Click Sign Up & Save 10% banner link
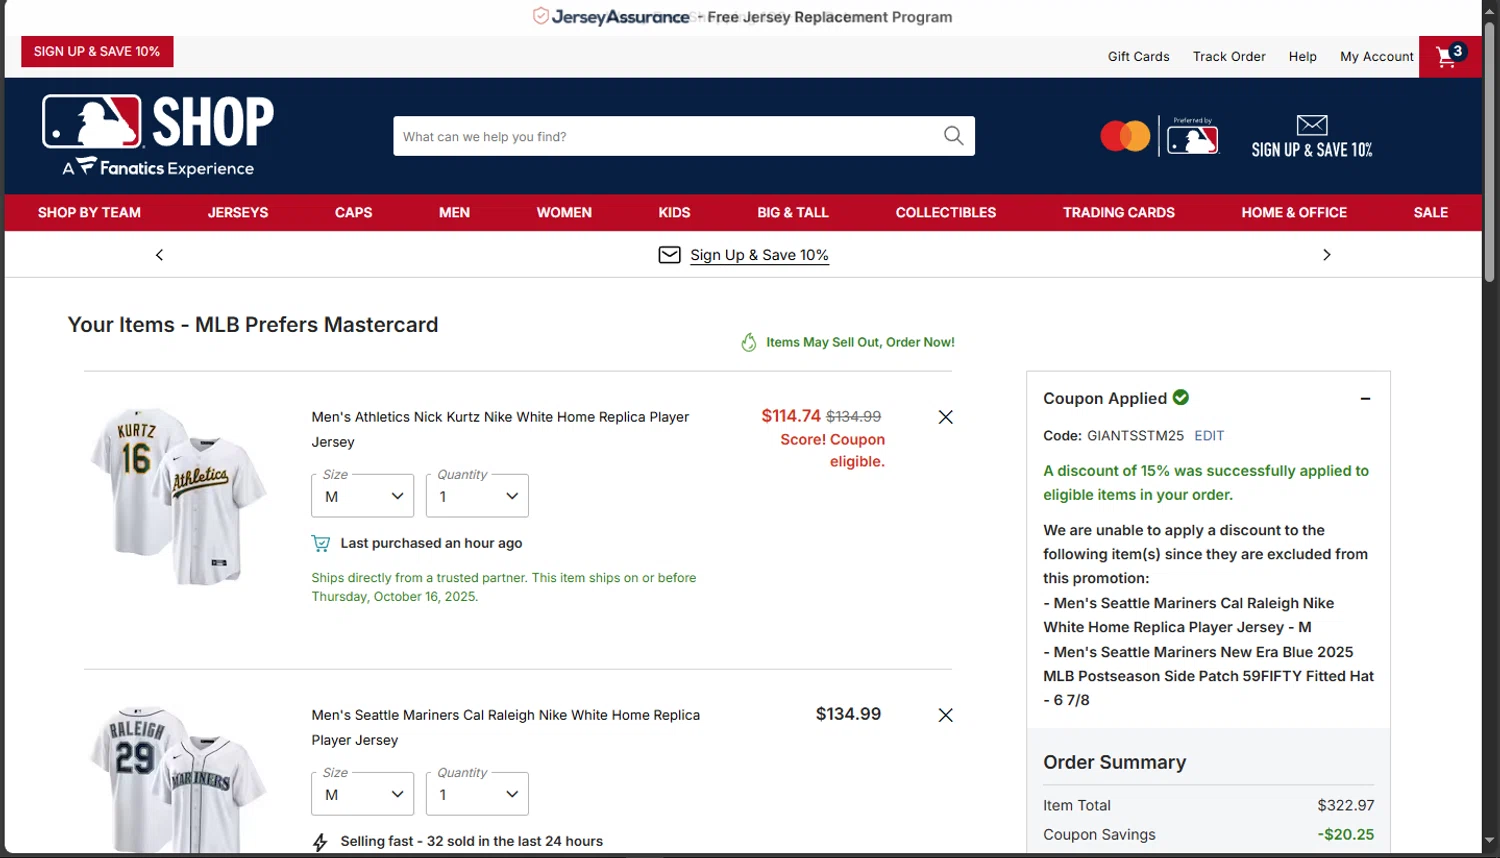The width and height of the screenshot is (1500, 858). (759, 255)
